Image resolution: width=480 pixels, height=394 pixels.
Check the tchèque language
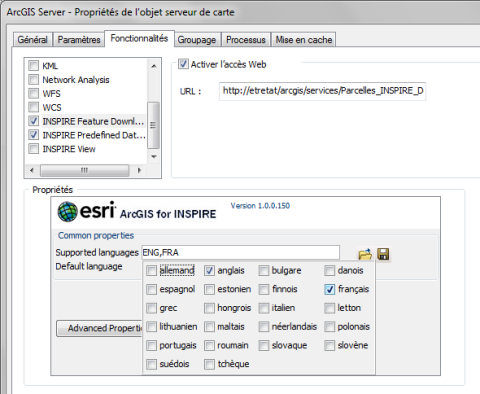(209, 364)
